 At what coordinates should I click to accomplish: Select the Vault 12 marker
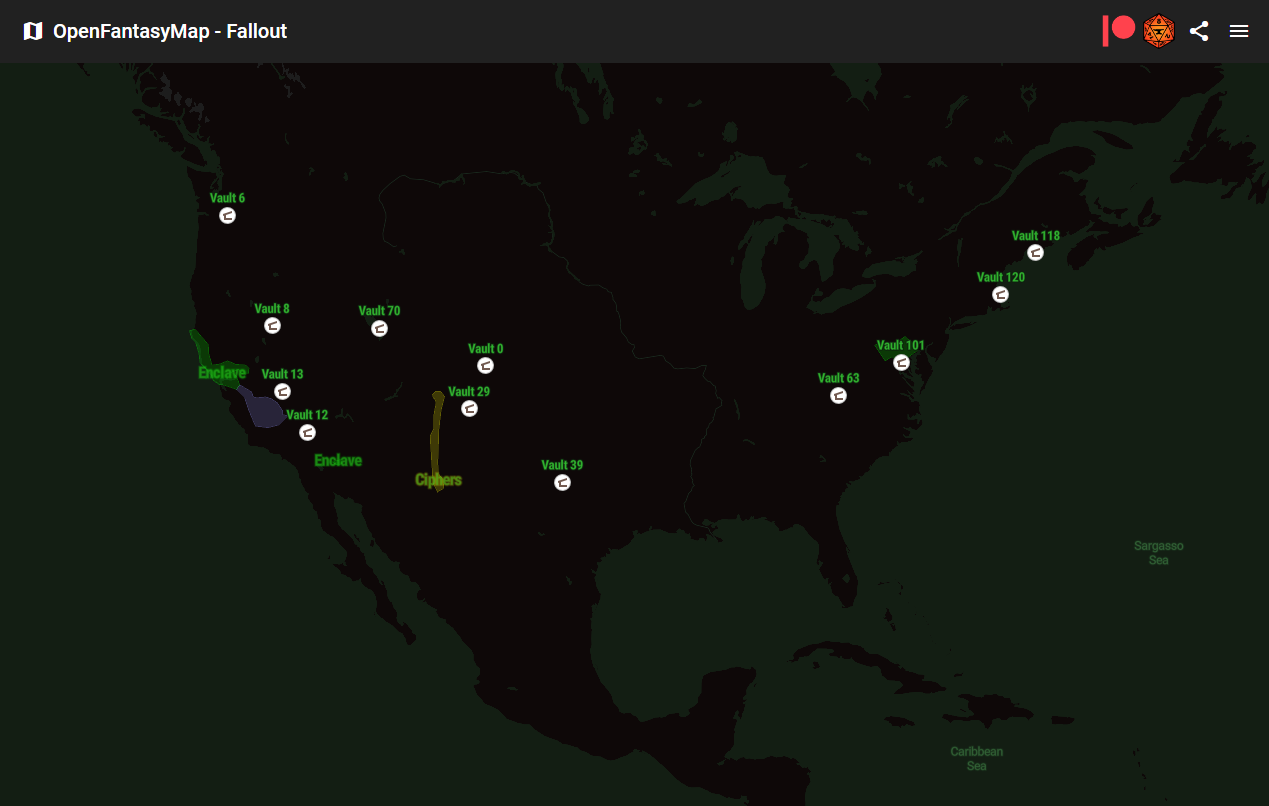tap(308, 432)
